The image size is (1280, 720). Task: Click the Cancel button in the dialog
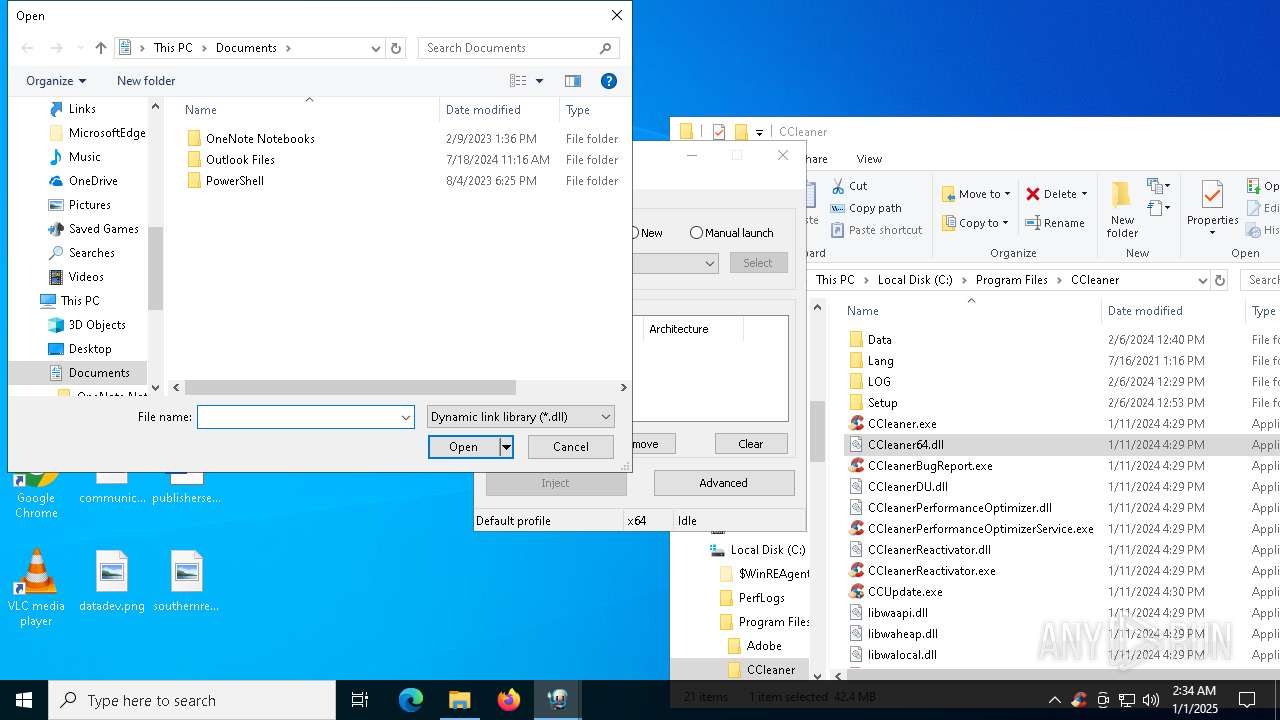(571, 447)
